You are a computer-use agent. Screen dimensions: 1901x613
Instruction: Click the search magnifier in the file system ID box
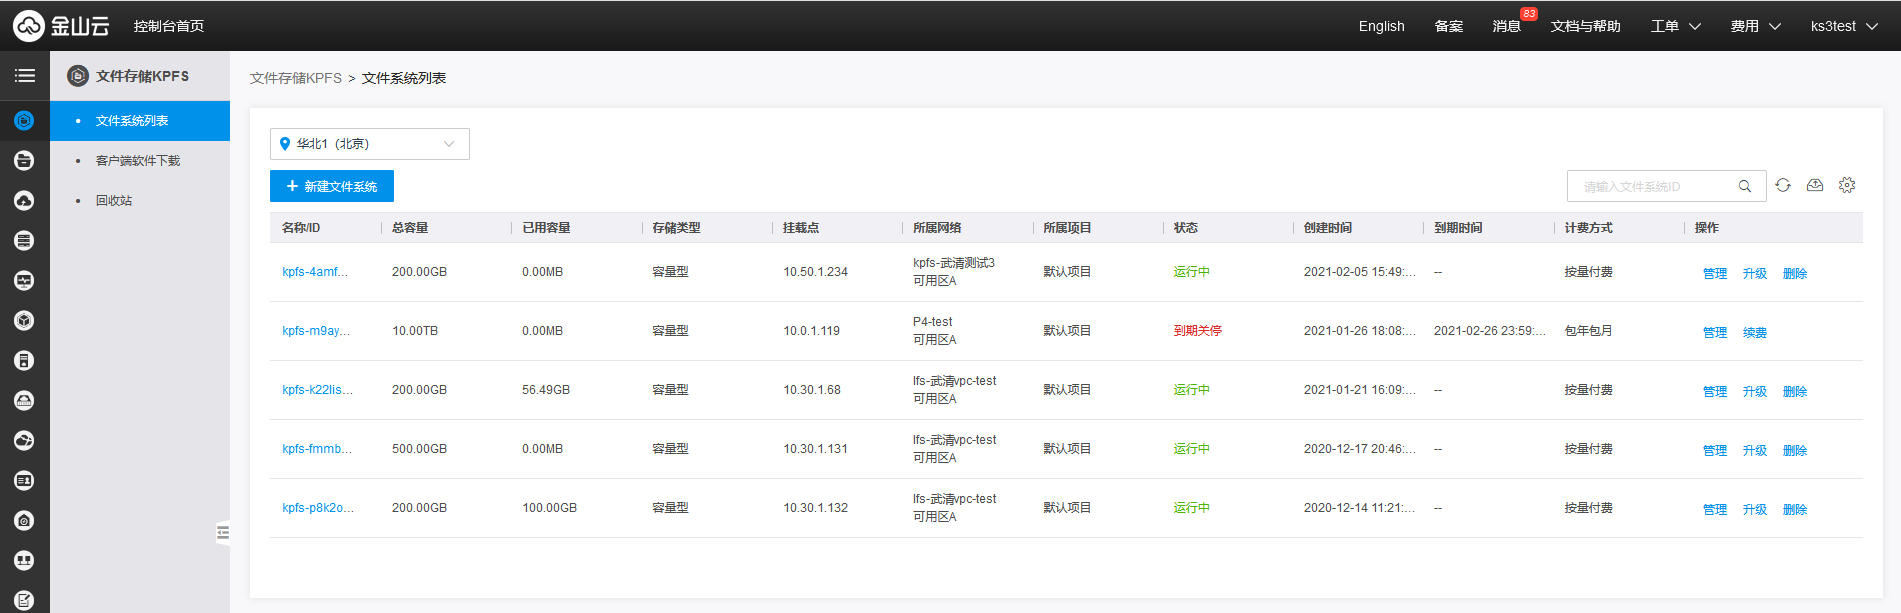pos(1745,186)
